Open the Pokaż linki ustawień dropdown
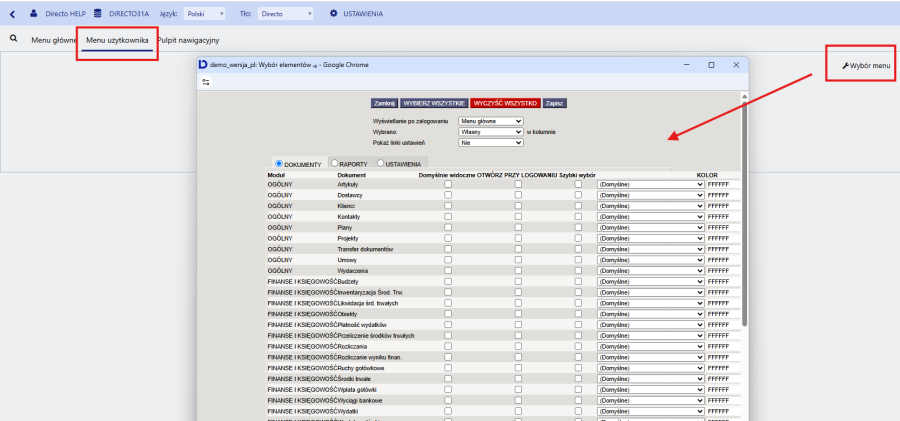Screen dimensions: 900x421 [x=491, y=142]
